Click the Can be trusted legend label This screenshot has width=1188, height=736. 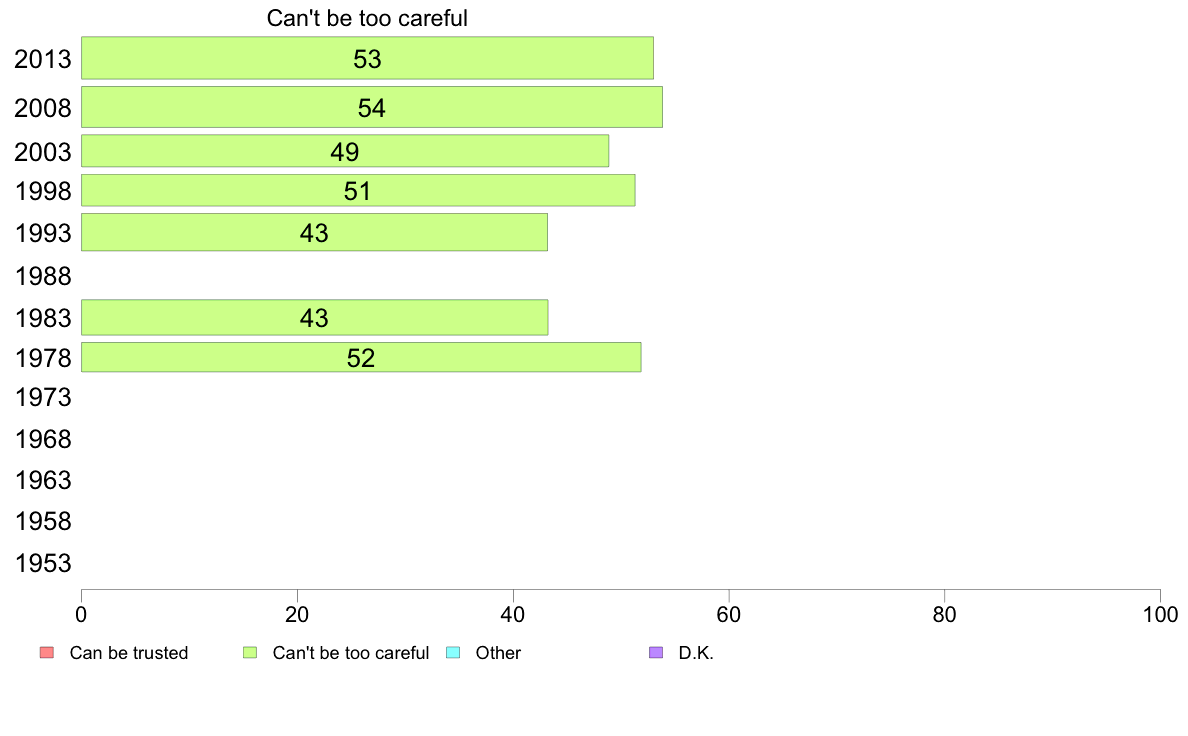129,653
